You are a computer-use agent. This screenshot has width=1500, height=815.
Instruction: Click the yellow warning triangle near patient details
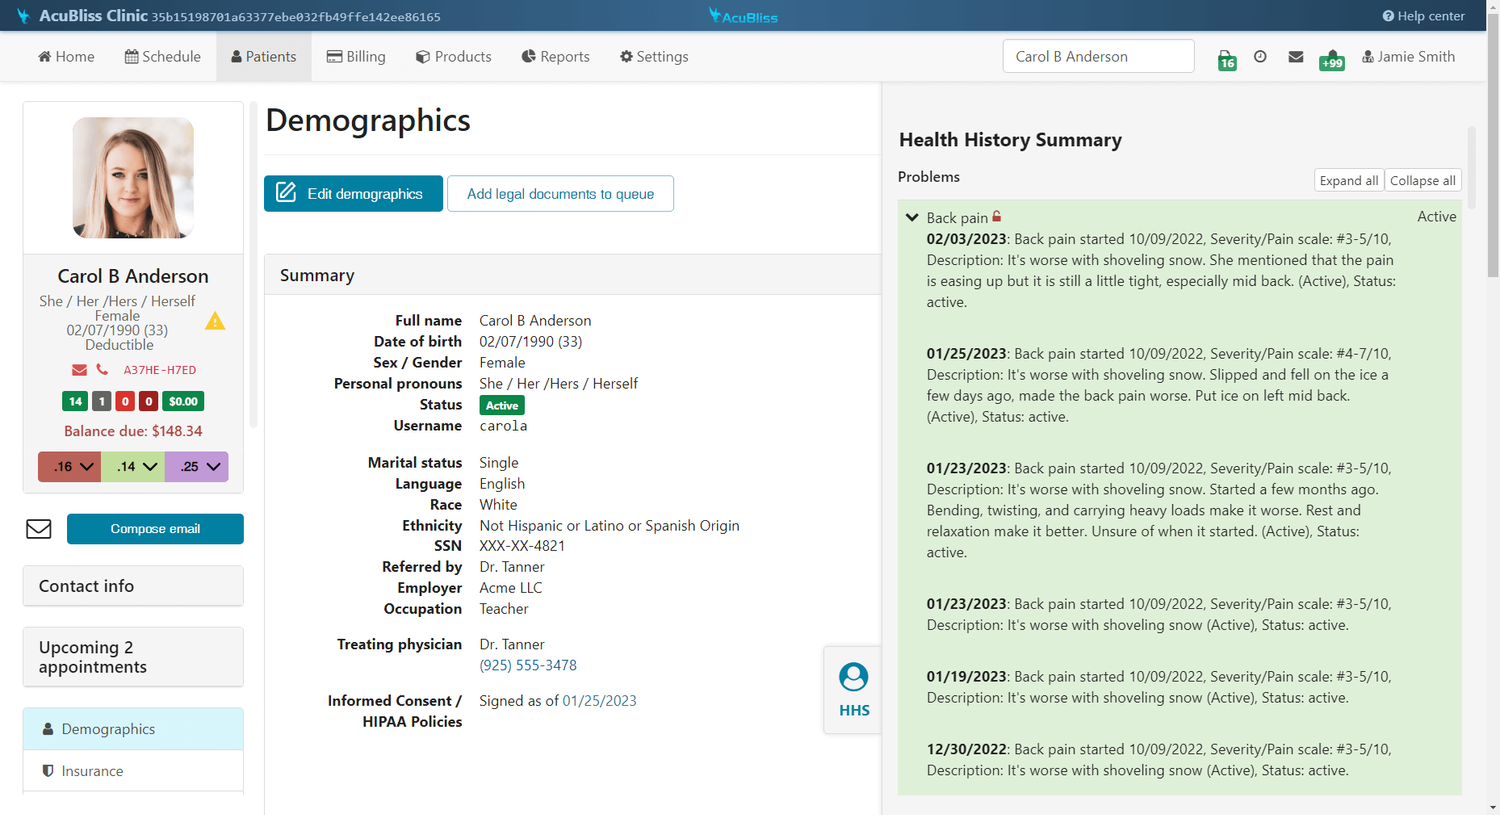(x=215, y=321)
